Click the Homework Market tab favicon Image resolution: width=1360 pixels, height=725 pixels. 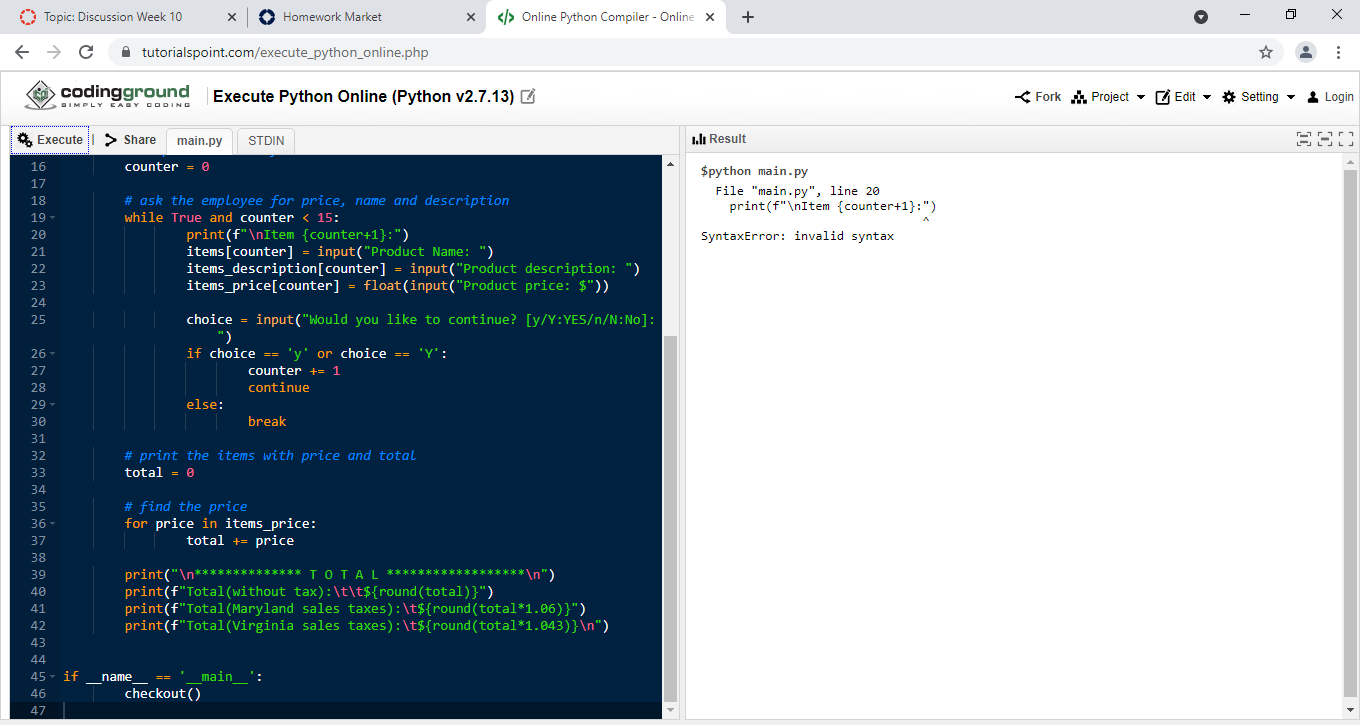click(266, 17)
